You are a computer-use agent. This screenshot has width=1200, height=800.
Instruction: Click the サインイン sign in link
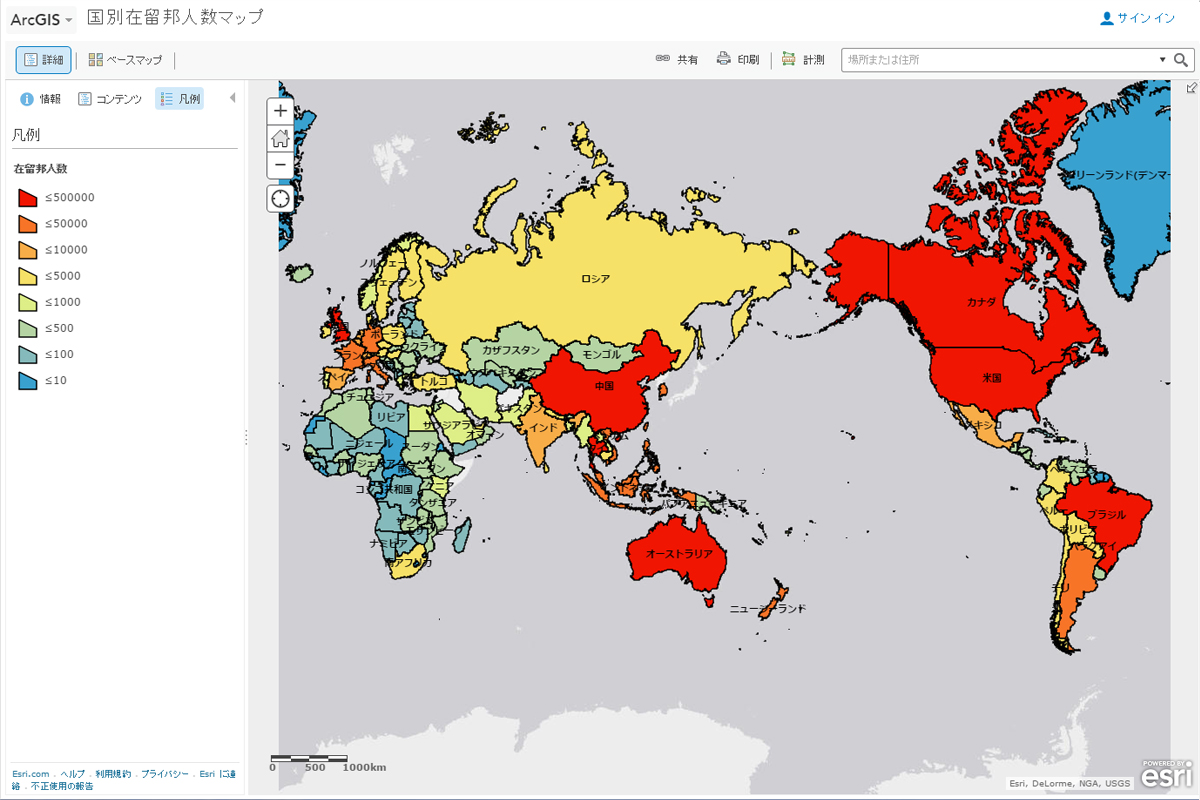[x=1138, y=18]
